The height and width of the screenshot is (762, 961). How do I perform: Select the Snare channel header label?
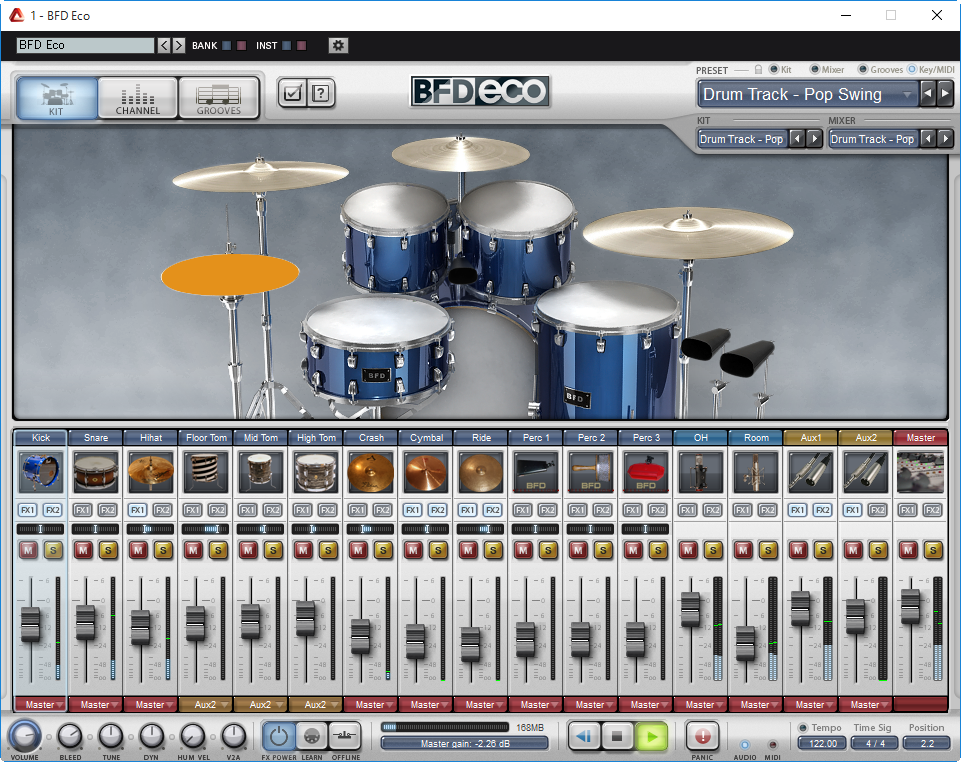[x=96, y=438]
